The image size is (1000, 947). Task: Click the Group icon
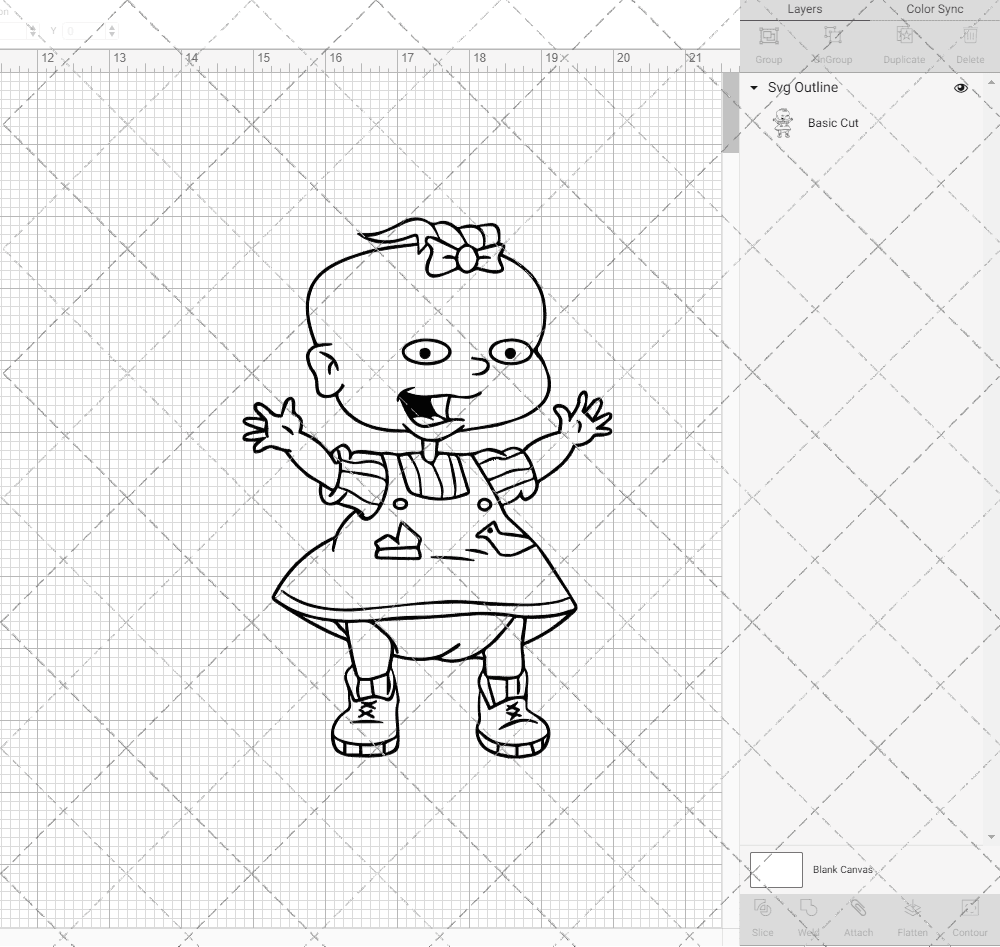768,37
